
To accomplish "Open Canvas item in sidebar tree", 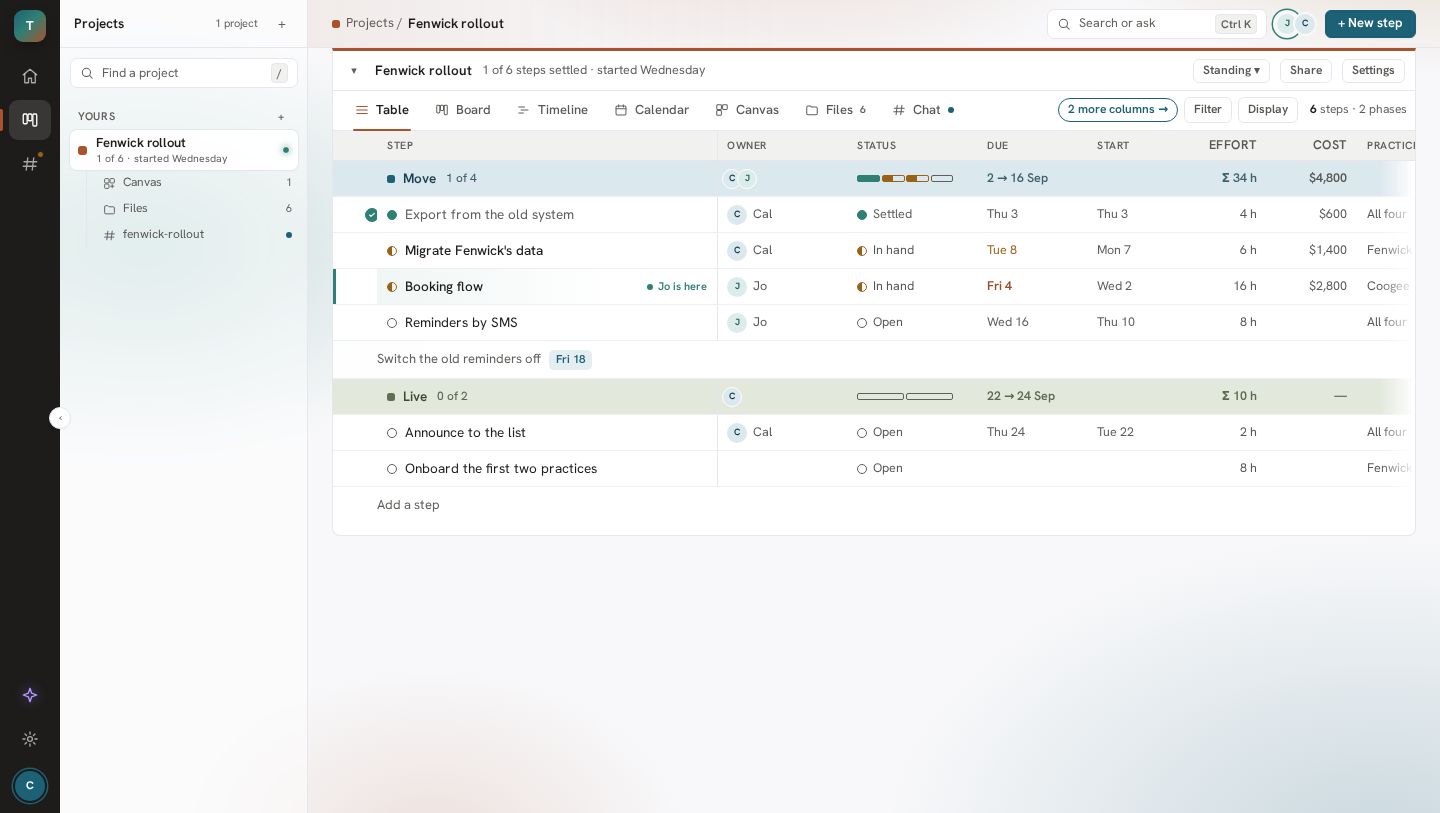I will 197,183.
